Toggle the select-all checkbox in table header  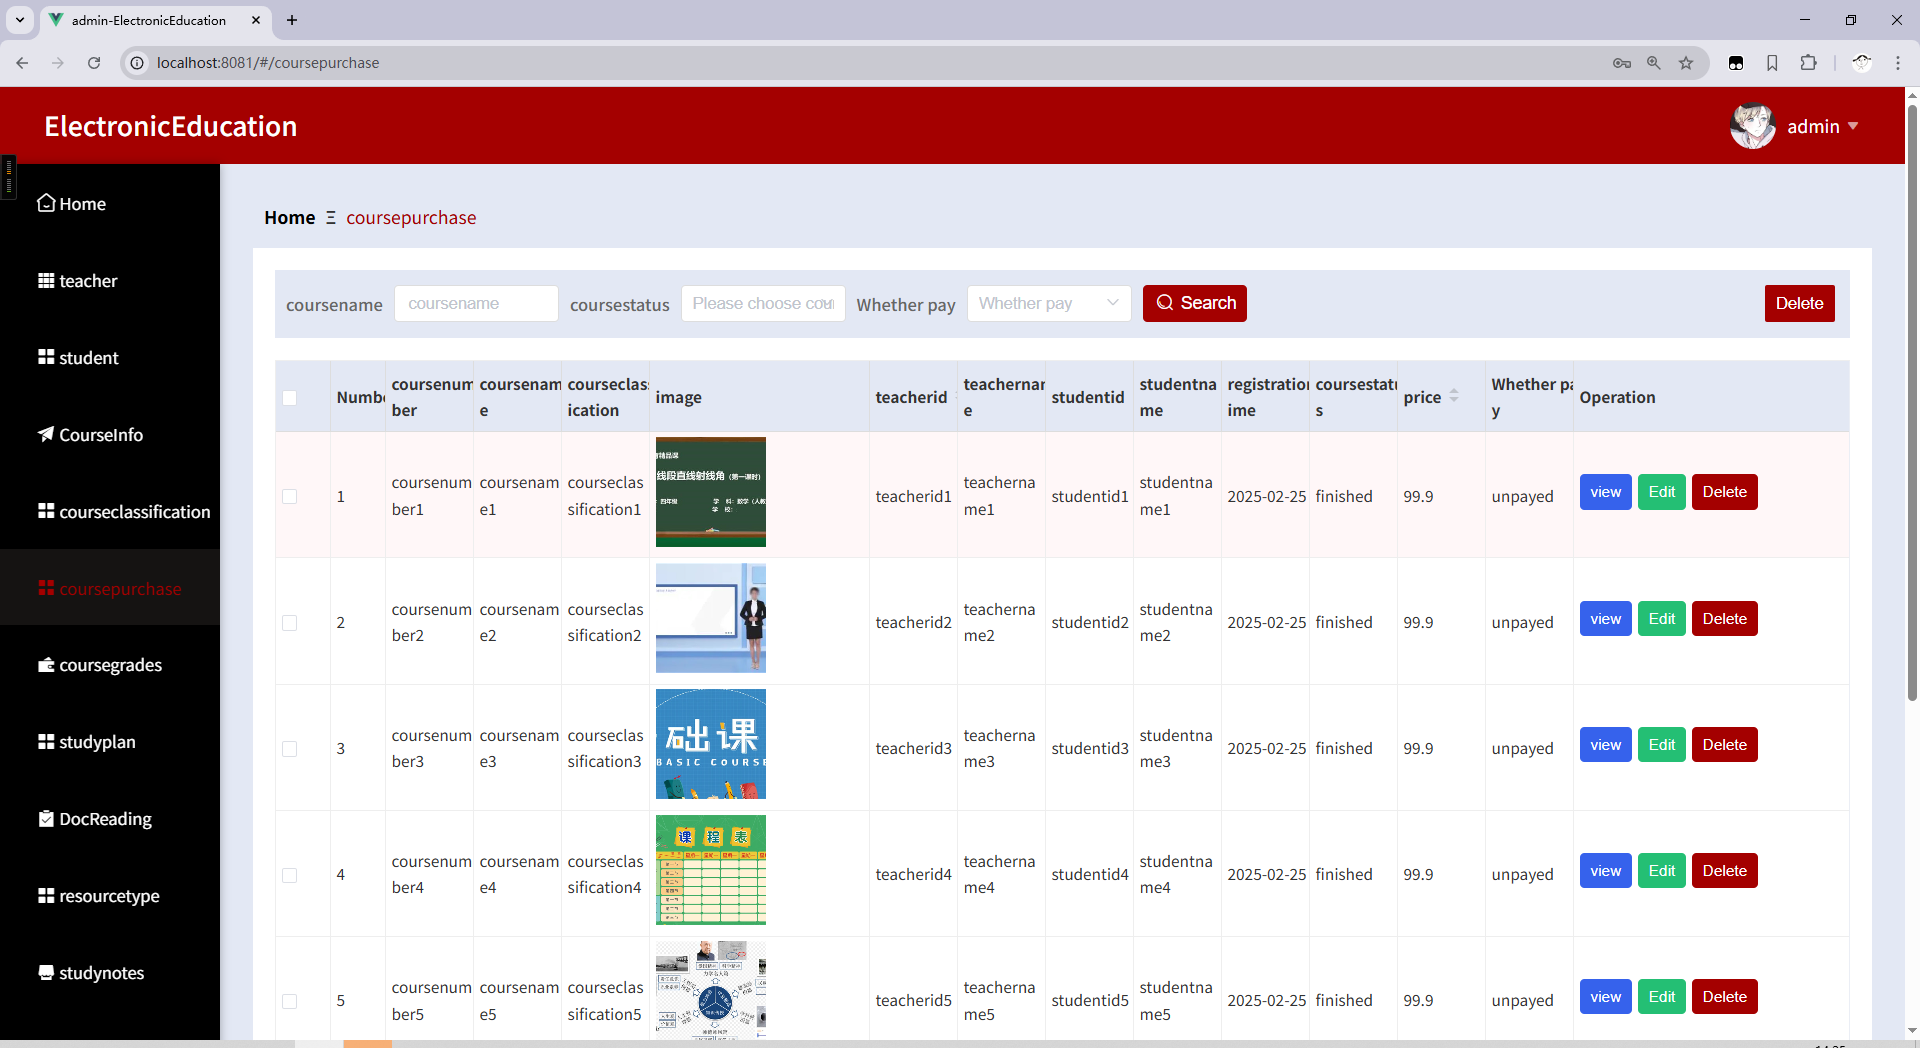[x=290, y=398]
